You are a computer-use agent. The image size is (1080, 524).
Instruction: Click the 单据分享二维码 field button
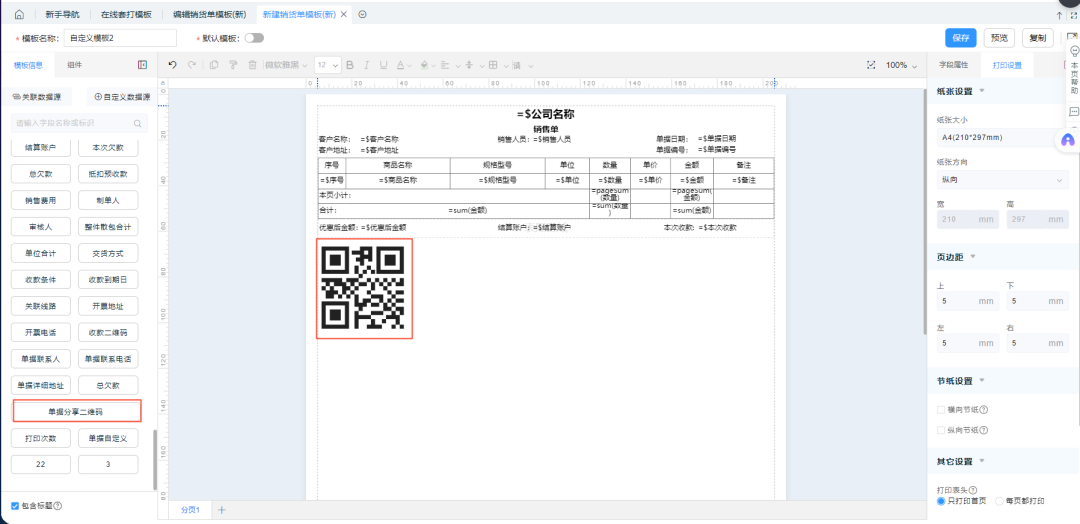click(x=76, y=411)
